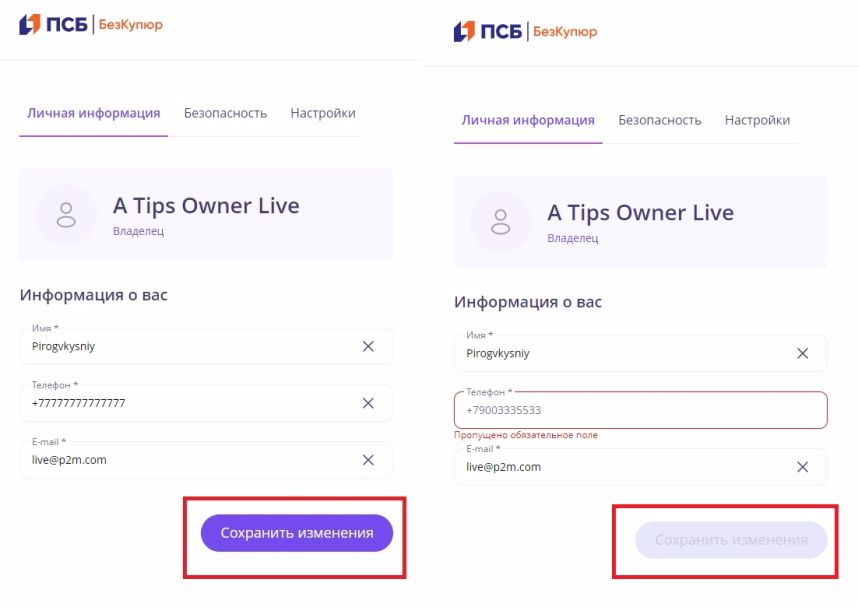Focus the empty Телефон field with red border
The width and height of the screenshot is (858, 607).
(x=641, y=410)
